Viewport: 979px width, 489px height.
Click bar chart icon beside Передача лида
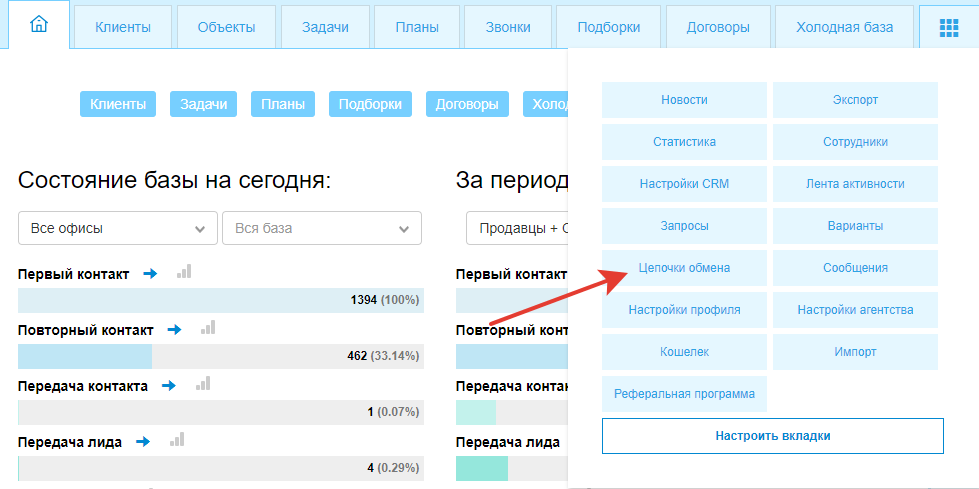click(x=177, y=440)
